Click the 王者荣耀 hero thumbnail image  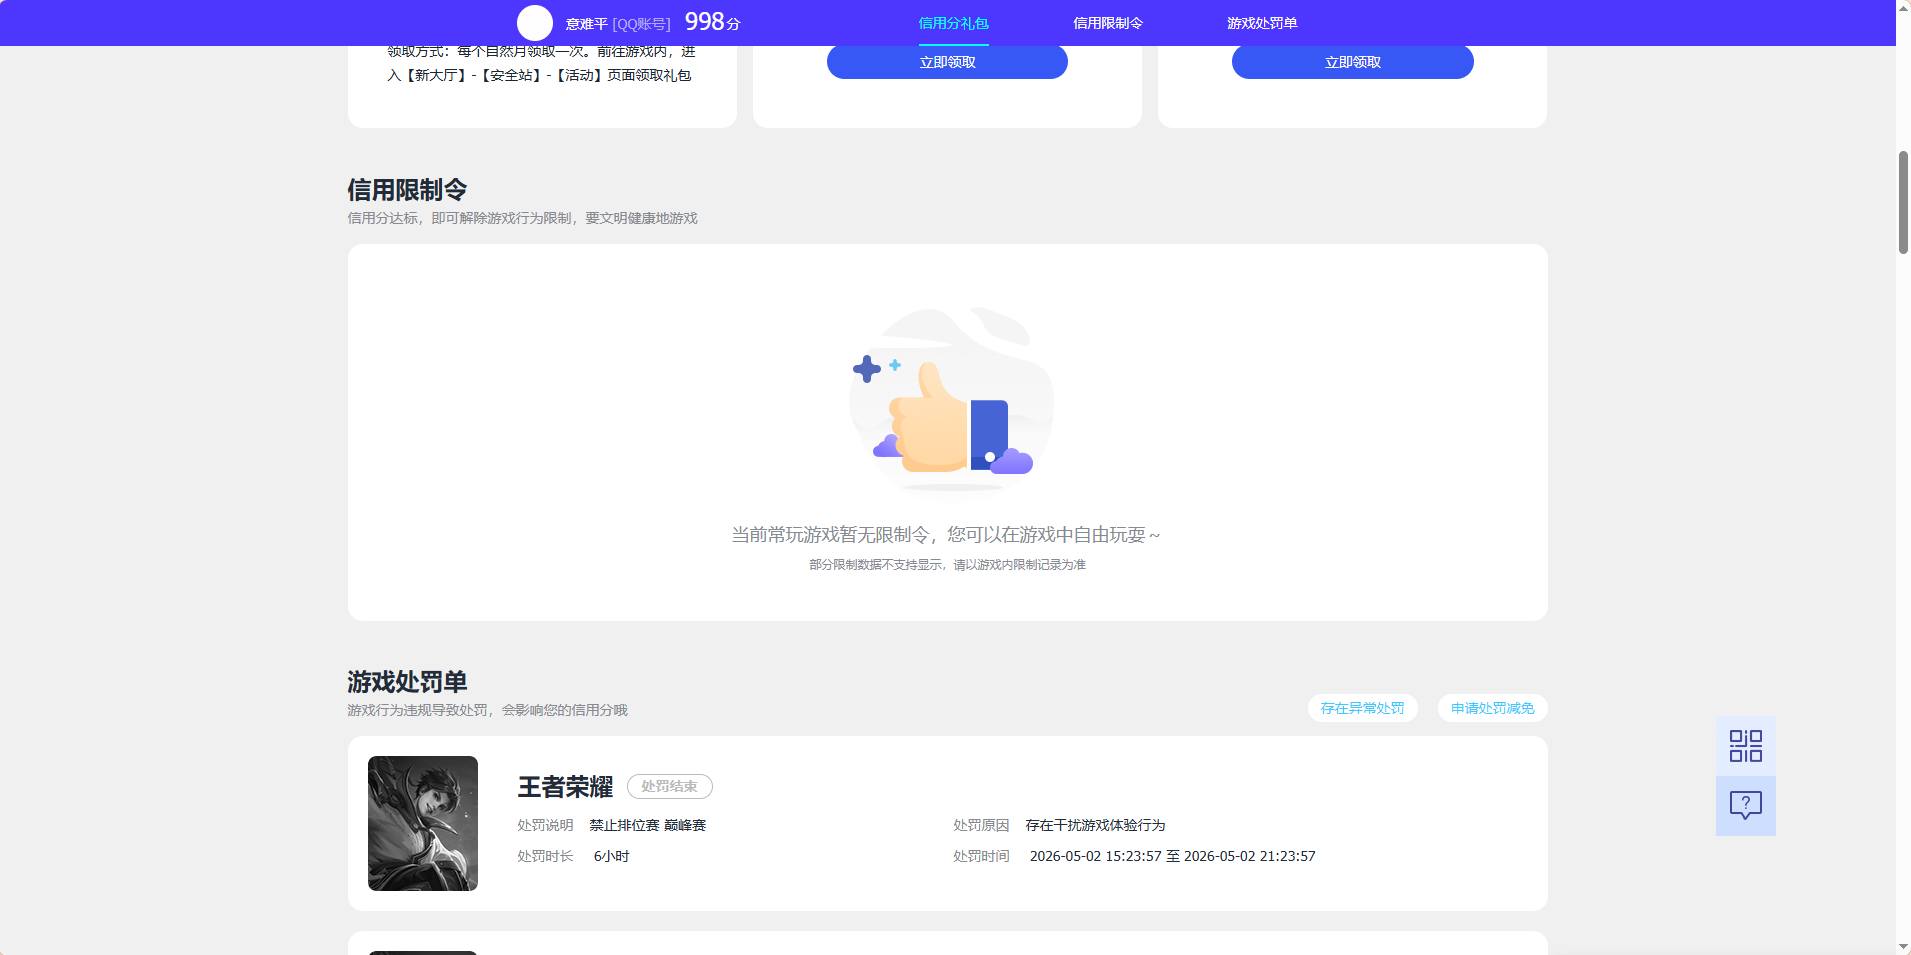pos(423,823)
